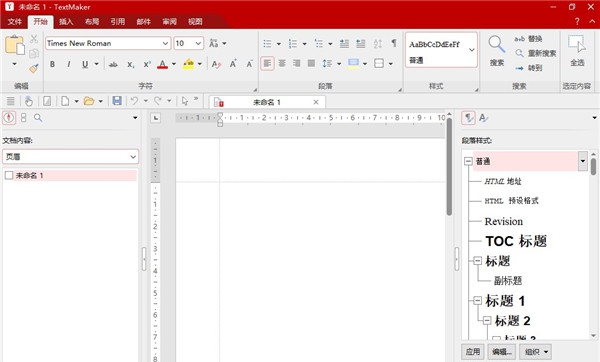The width and height of the screenshot is (600, 362).
Task: Apply the red font color
Action: [162, 64]
